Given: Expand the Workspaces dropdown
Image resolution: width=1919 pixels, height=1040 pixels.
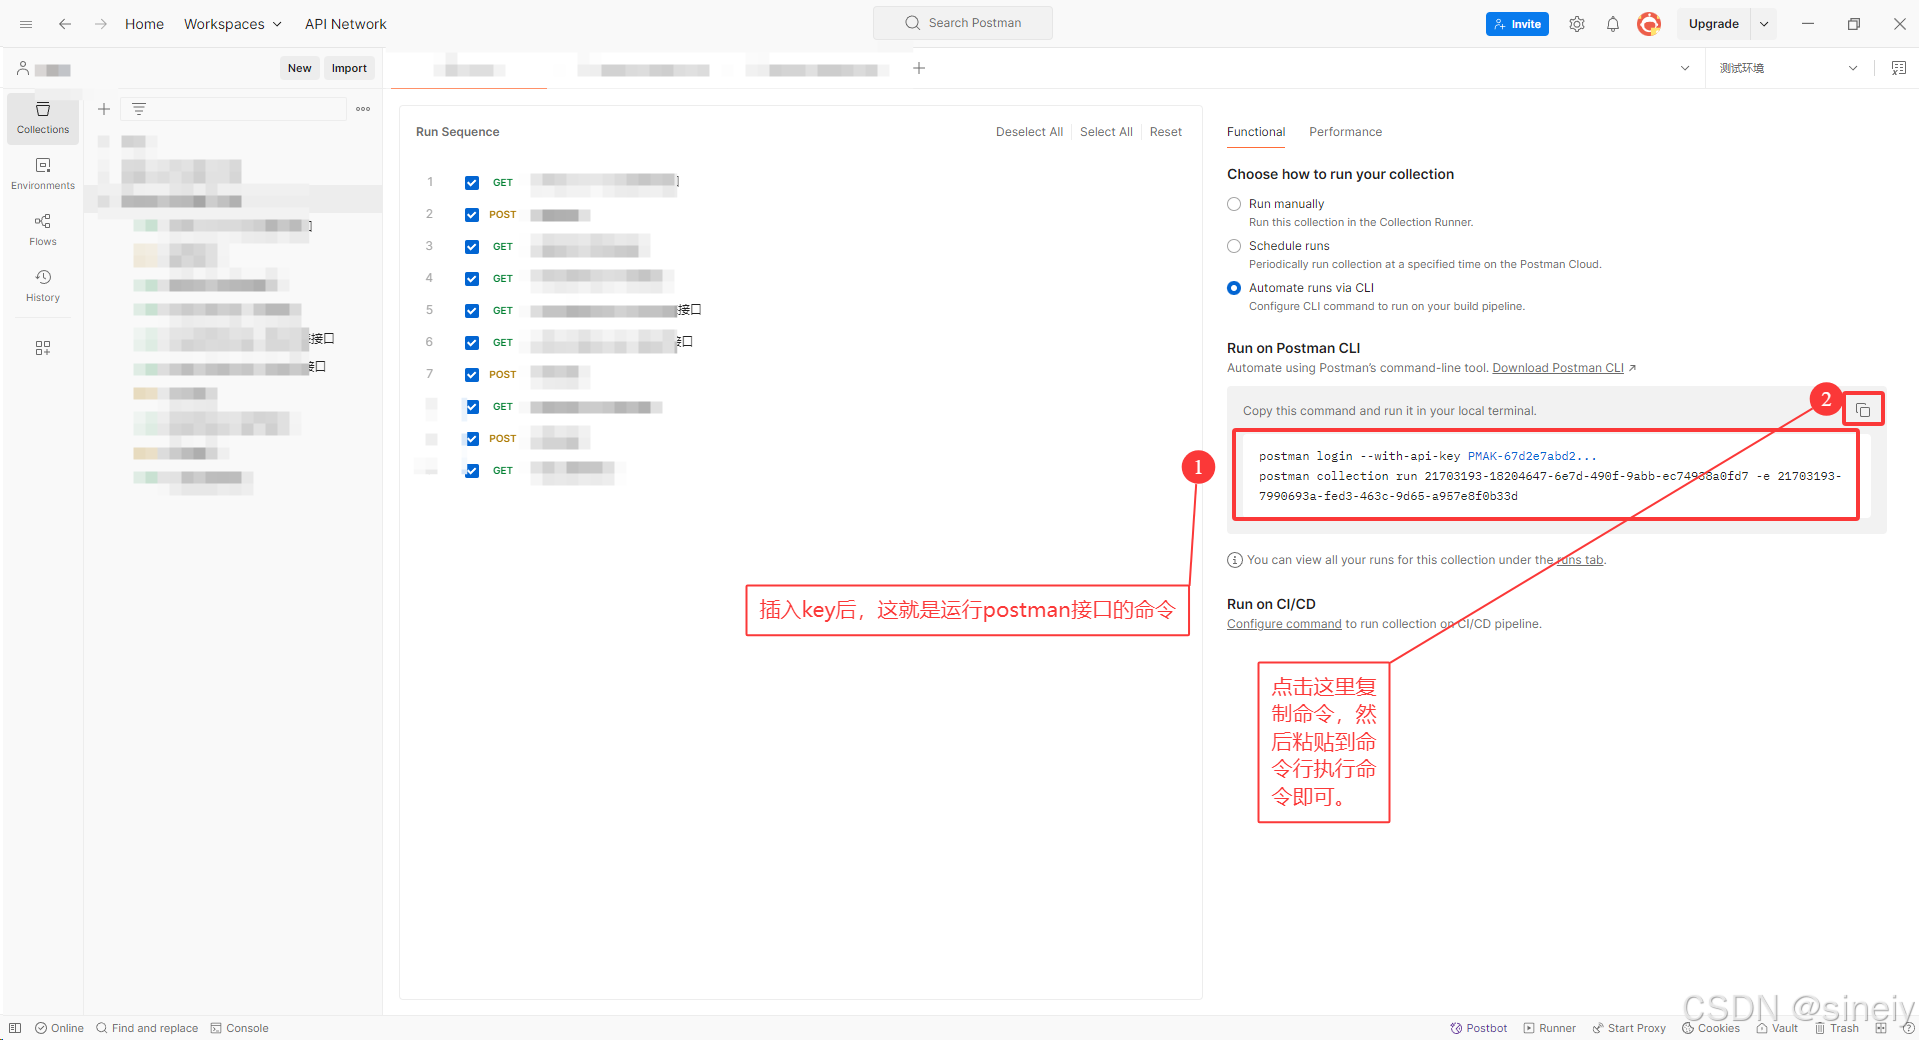Looking at the screenshot, I should [233, 24].
